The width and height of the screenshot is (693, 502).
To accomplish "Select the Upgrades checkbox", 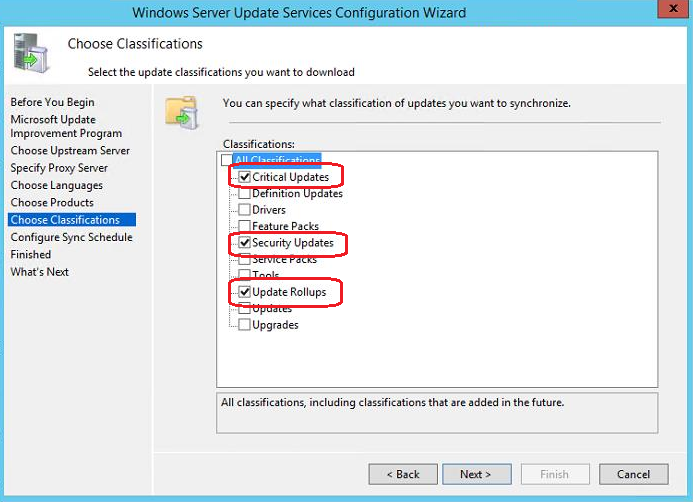I will pos(245,325).
